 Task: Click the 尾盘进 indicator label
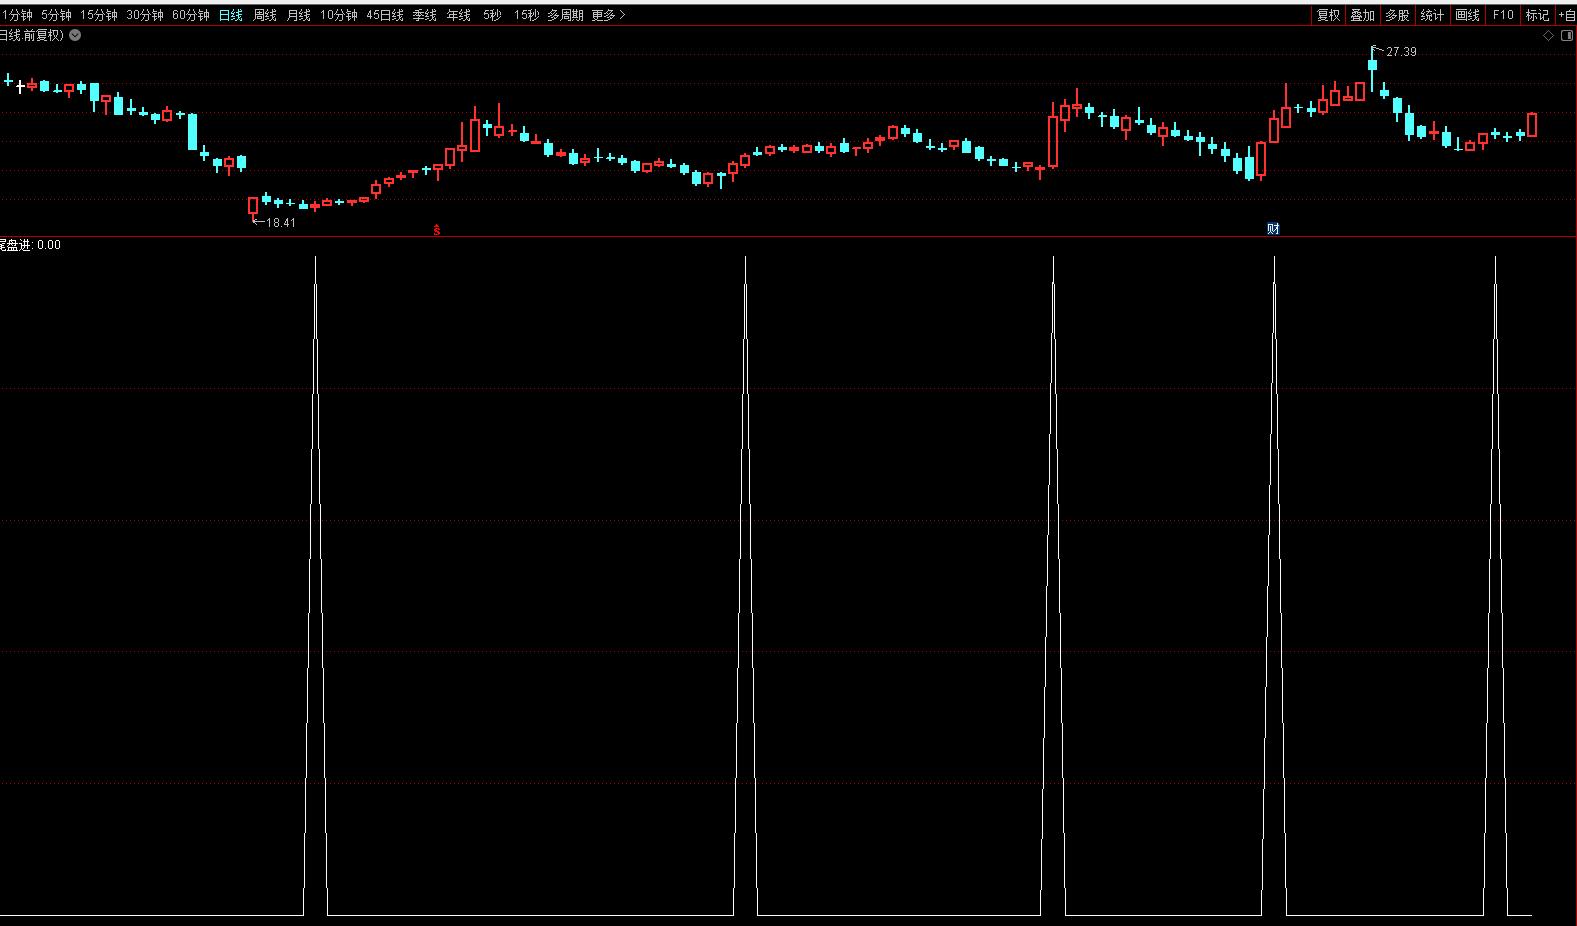(x=17, y=245)
